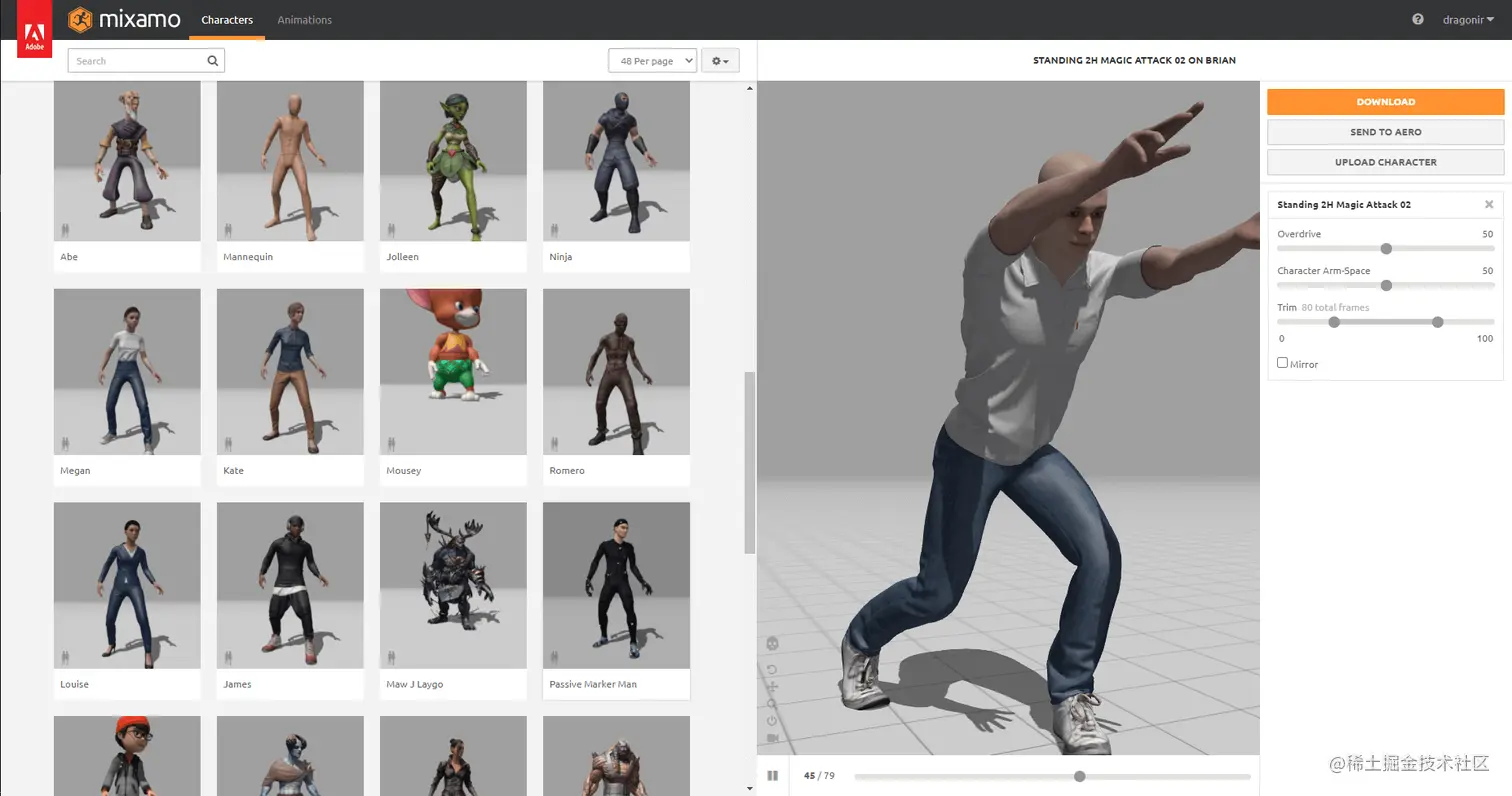
Task: Open the 48 Per page dropdown
Action: (652, 61)
